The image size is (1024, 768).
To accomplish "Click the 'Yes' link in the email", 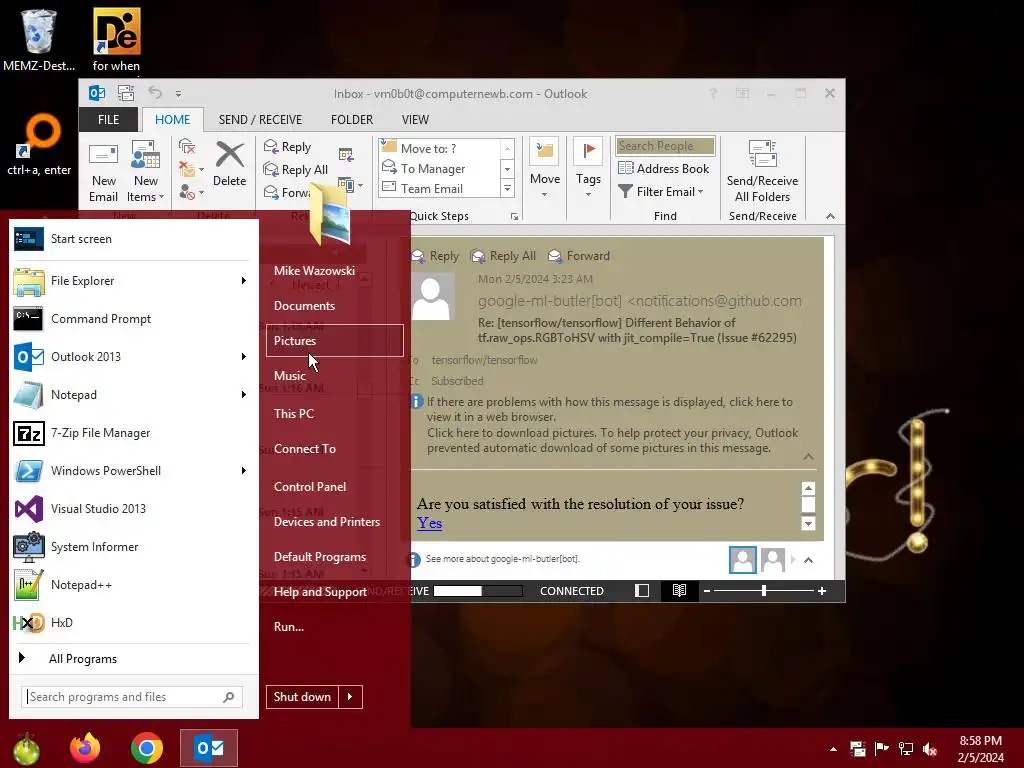I will 430,523.
